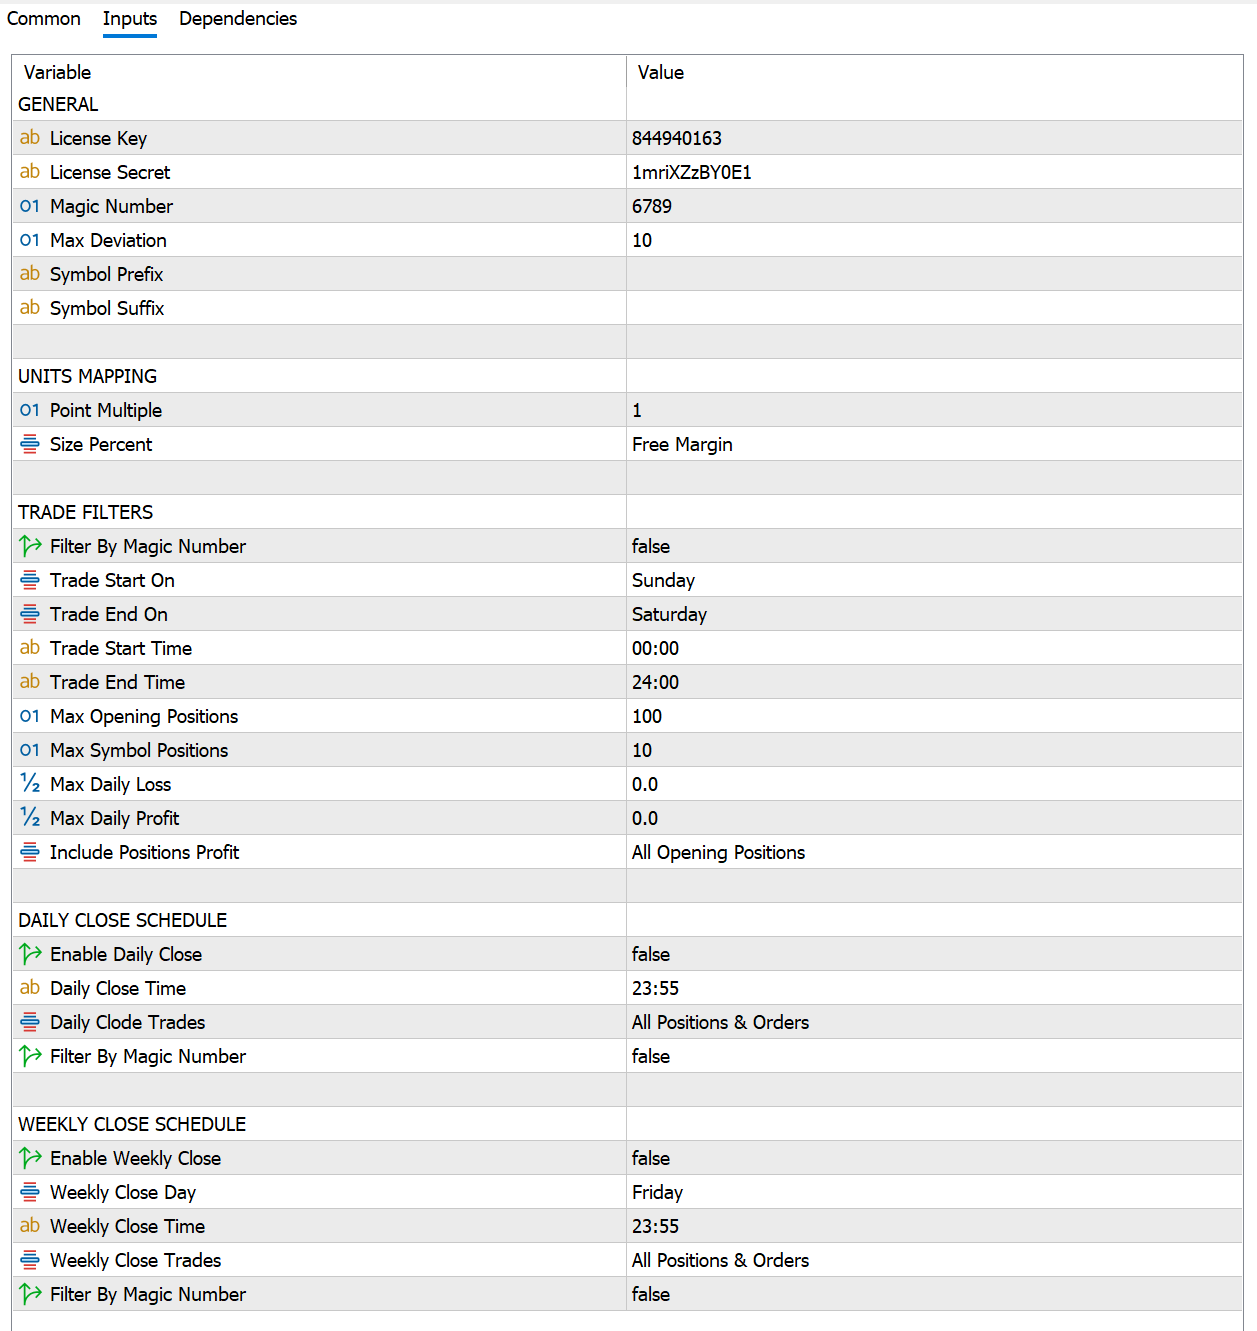Click the integer icon beside Max Symbol Positions
The height and width of the screenshot is (1331, 1257).
tap(30, 750)
